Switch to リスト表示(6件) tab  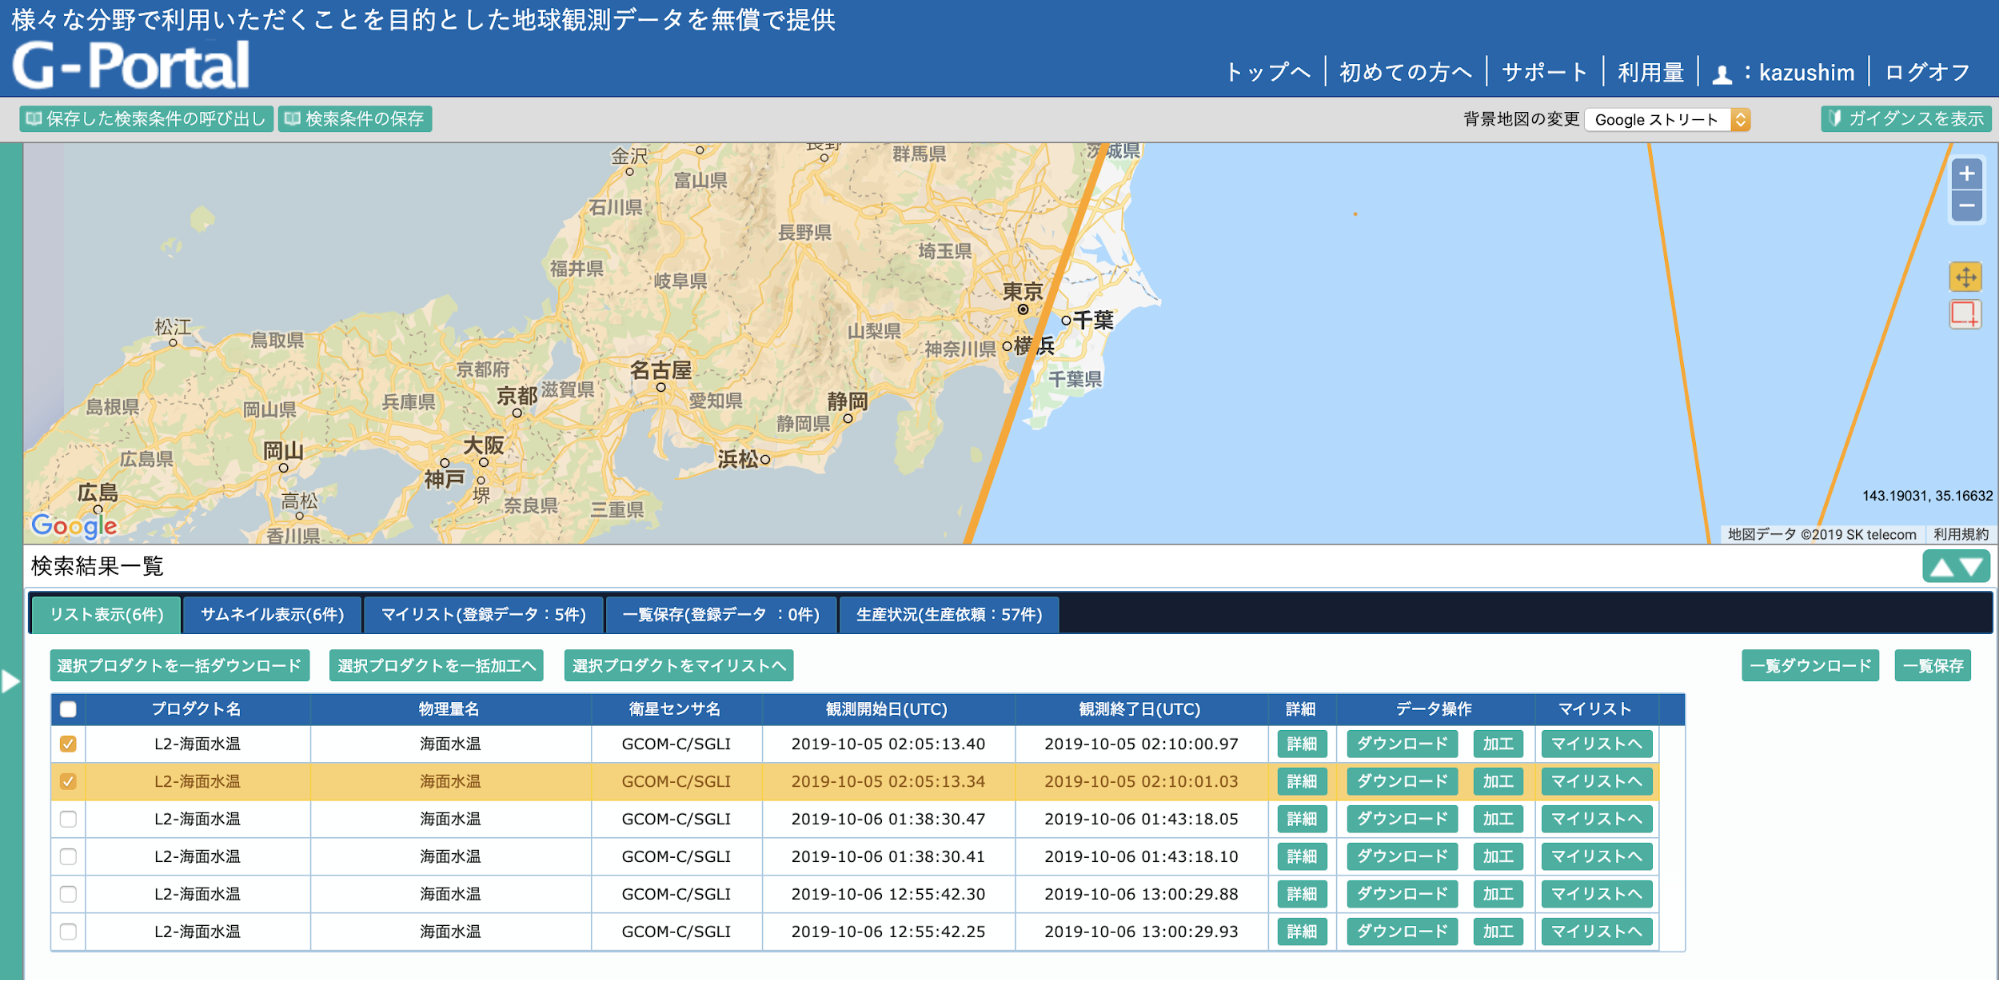point(106,614)
